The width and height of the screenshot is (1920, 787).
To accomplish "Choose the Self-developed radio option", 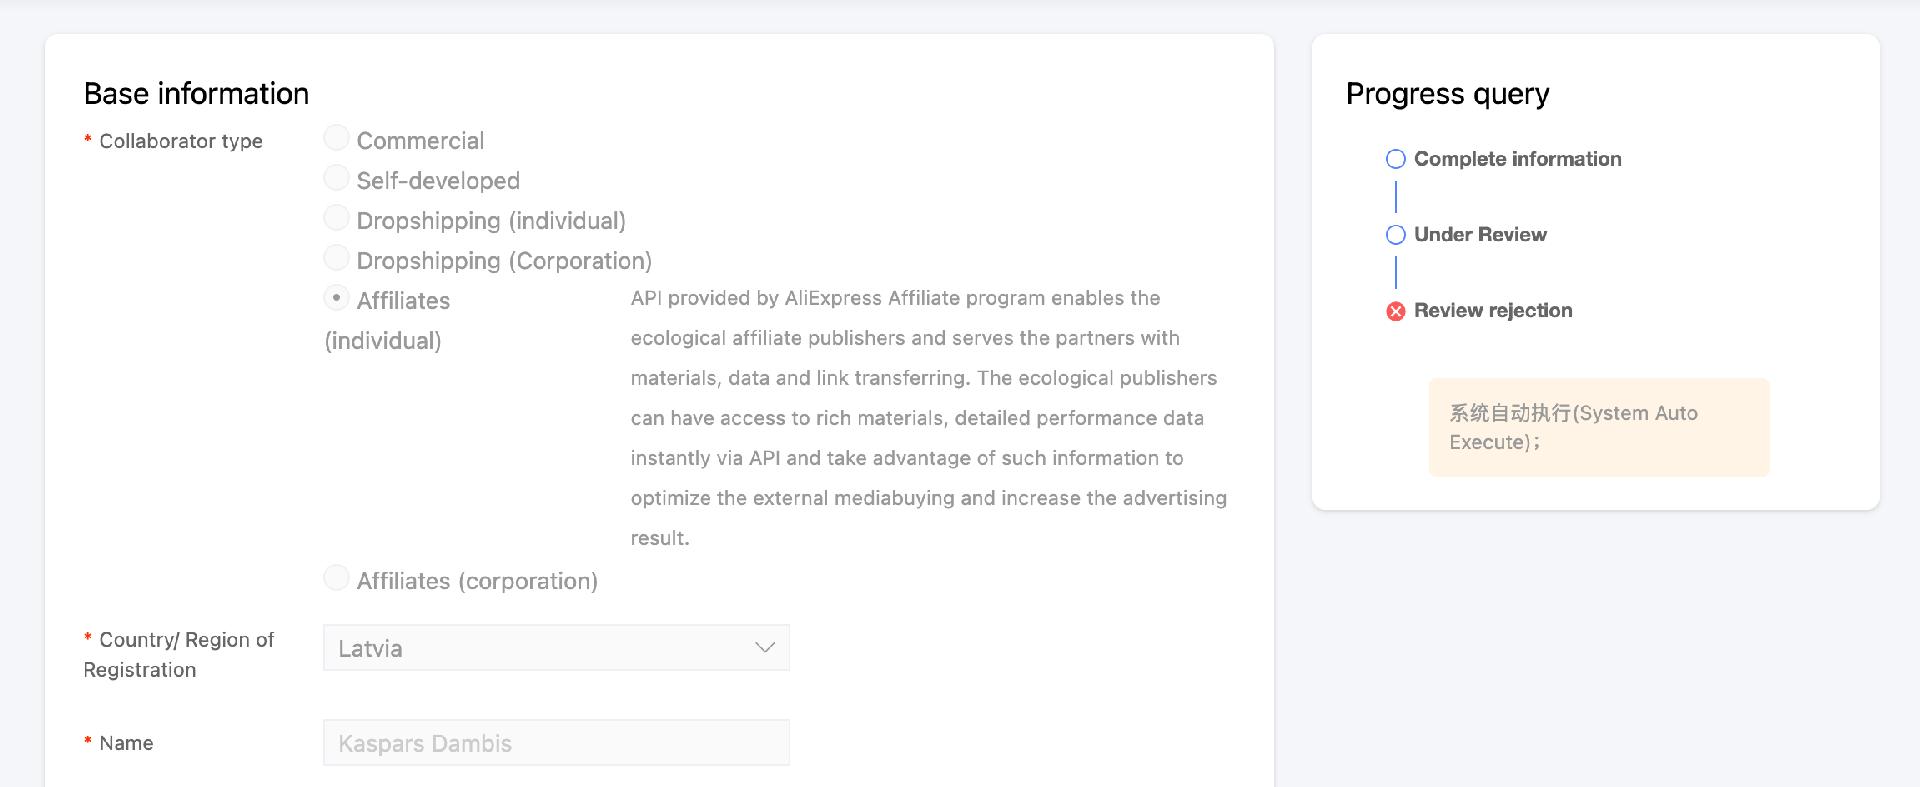I will (337, 178).
